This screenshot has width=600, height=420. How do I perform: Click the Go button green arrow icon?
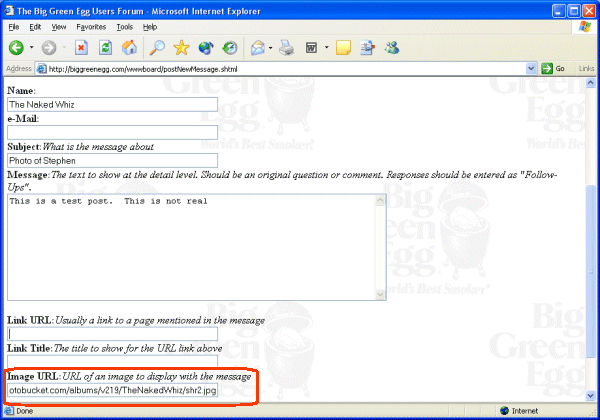pyautogui.click(x=547, y=68)
